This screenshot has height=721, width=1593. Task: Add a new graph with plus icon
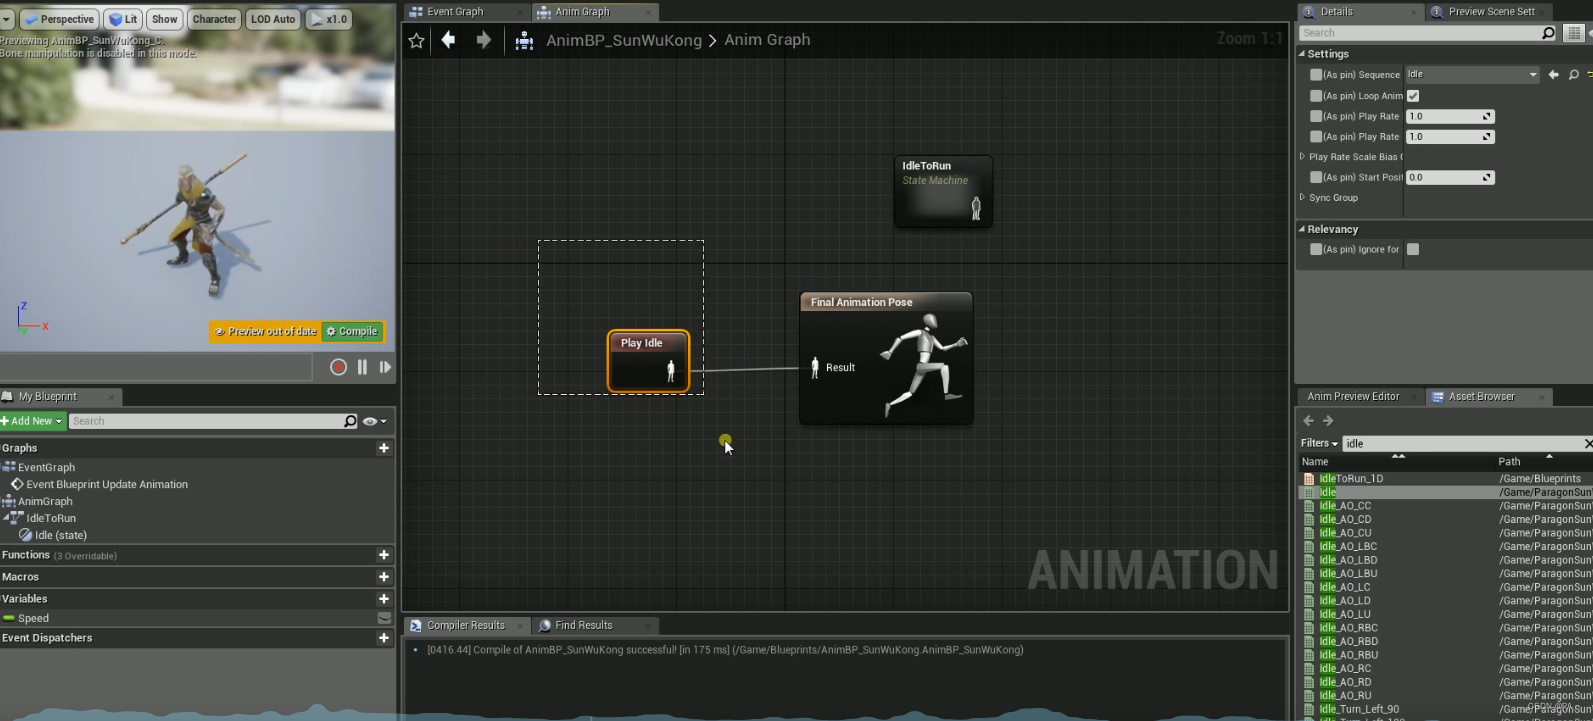383,448
